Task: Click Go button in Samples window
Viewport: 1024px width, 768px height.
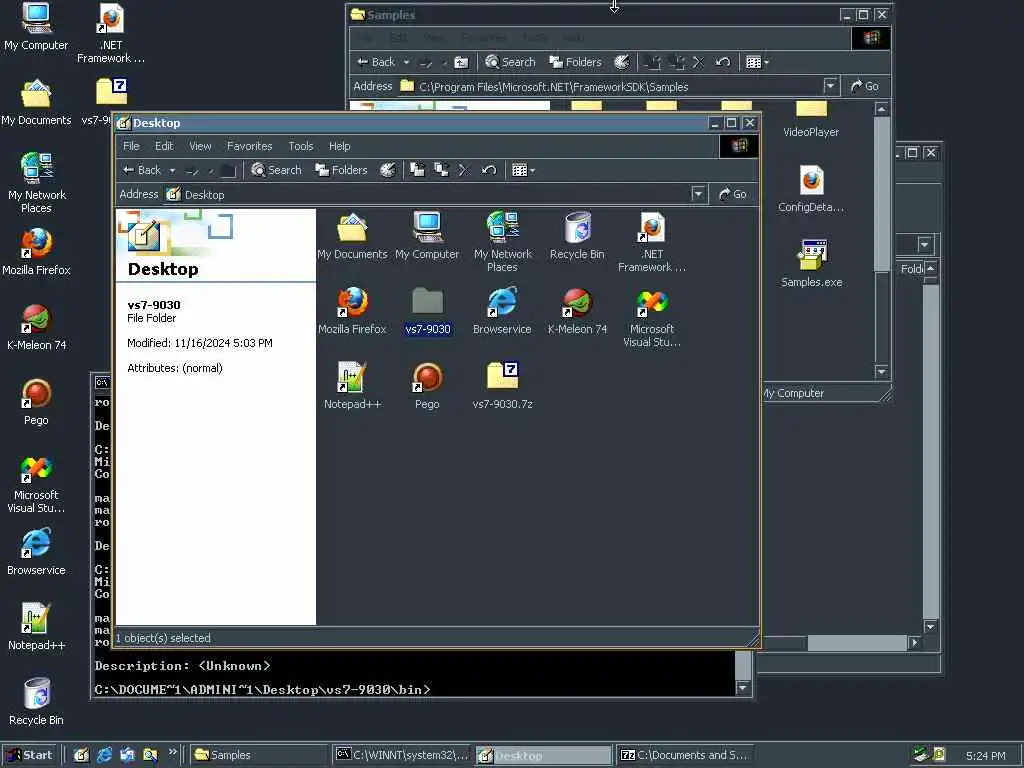Action: click(x=865, y=86)
